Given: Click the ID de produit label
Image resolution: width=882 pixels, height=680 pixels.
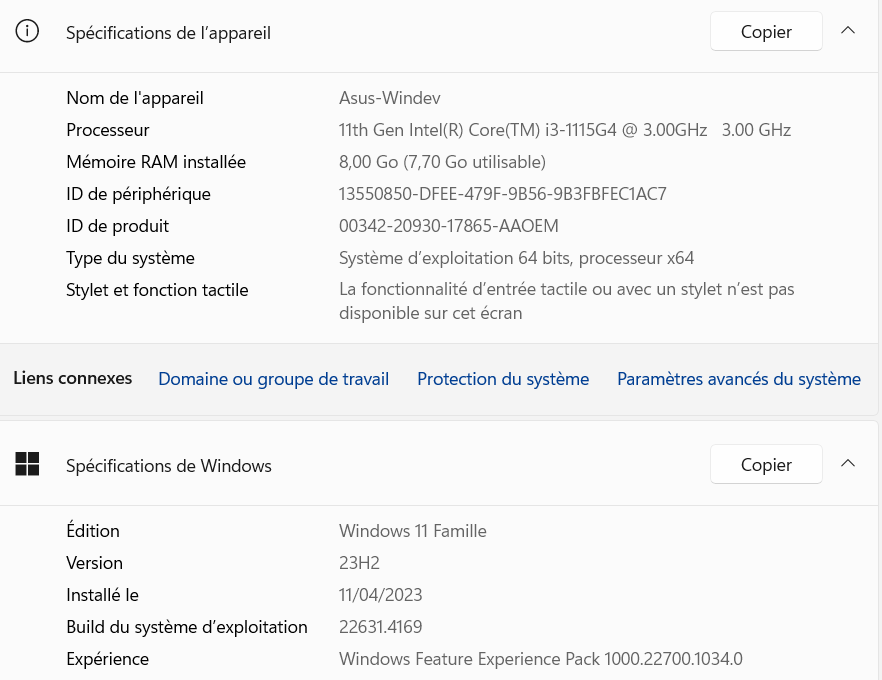Looking at the screenshot, I should point(118,226).
